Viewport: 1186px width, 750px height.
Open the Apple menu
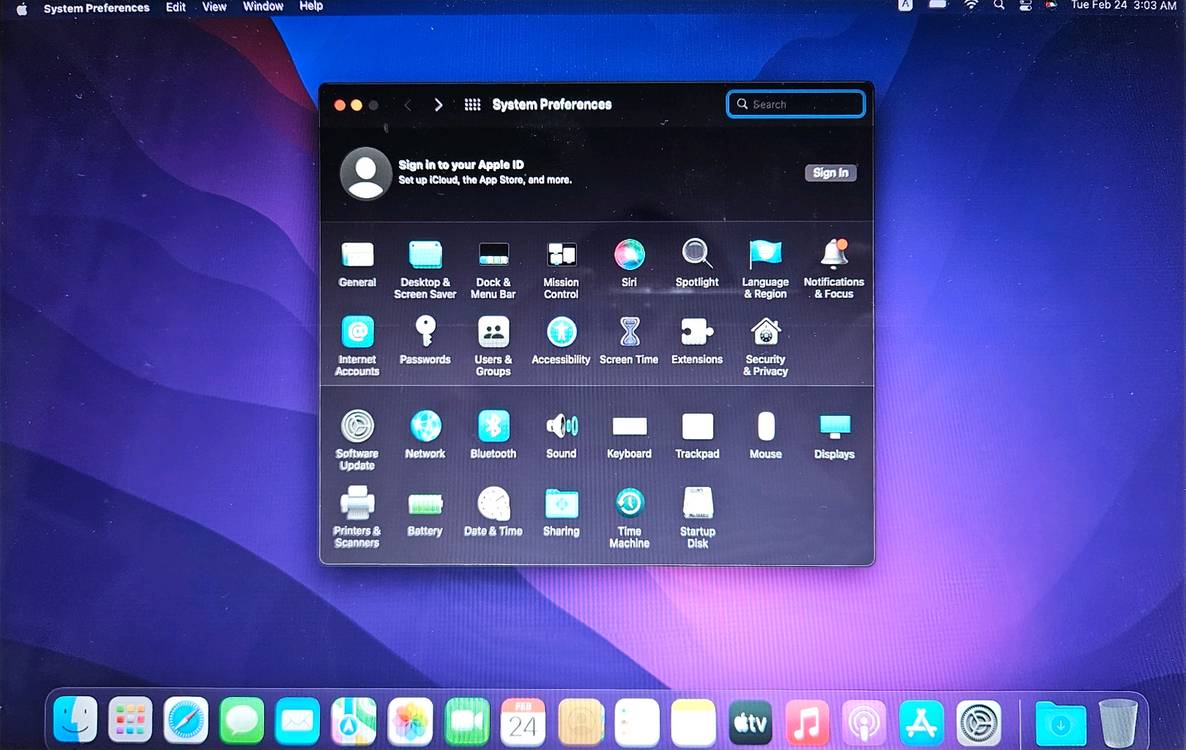21,7
